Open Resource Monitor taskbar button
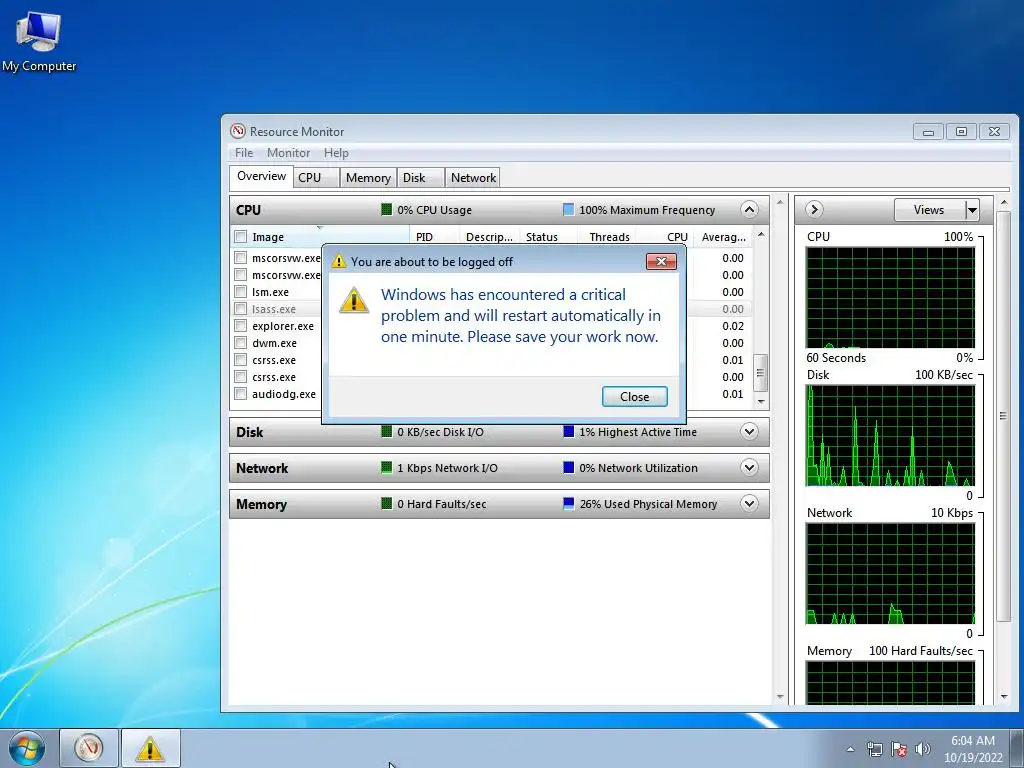This screenshot has height=768, width=1024. click(x=89, y=748)
